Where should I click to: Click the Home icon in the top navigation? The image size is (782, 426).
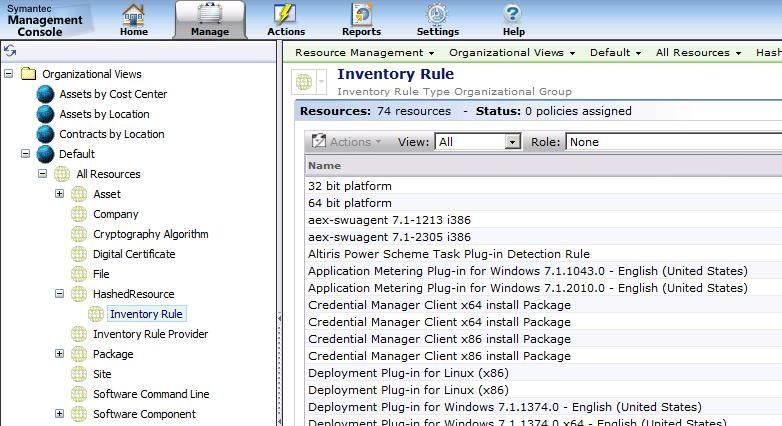(133, 16)
